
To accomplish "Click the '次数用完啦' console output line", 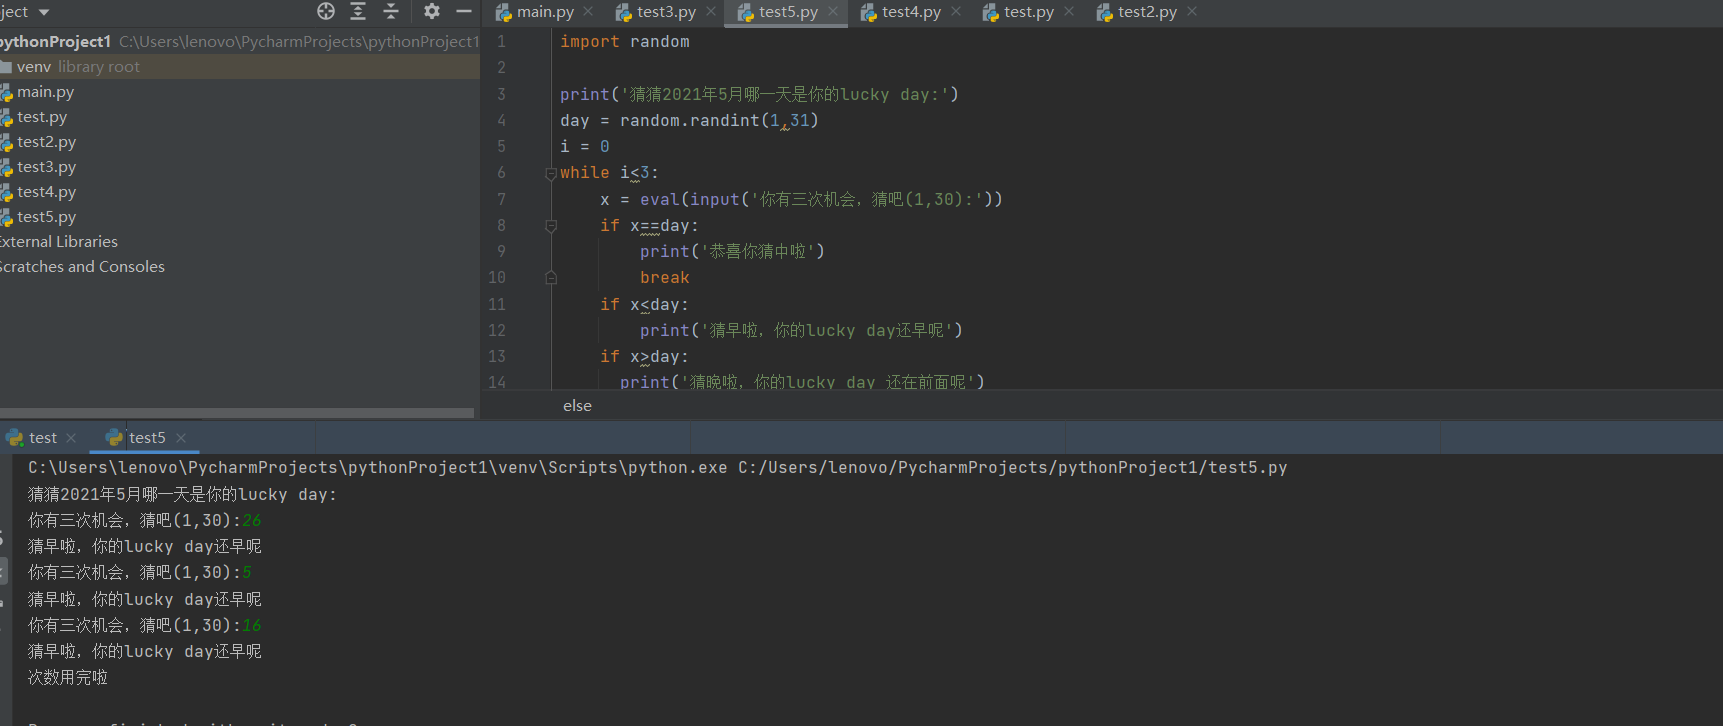I will (x=67, y=677).
